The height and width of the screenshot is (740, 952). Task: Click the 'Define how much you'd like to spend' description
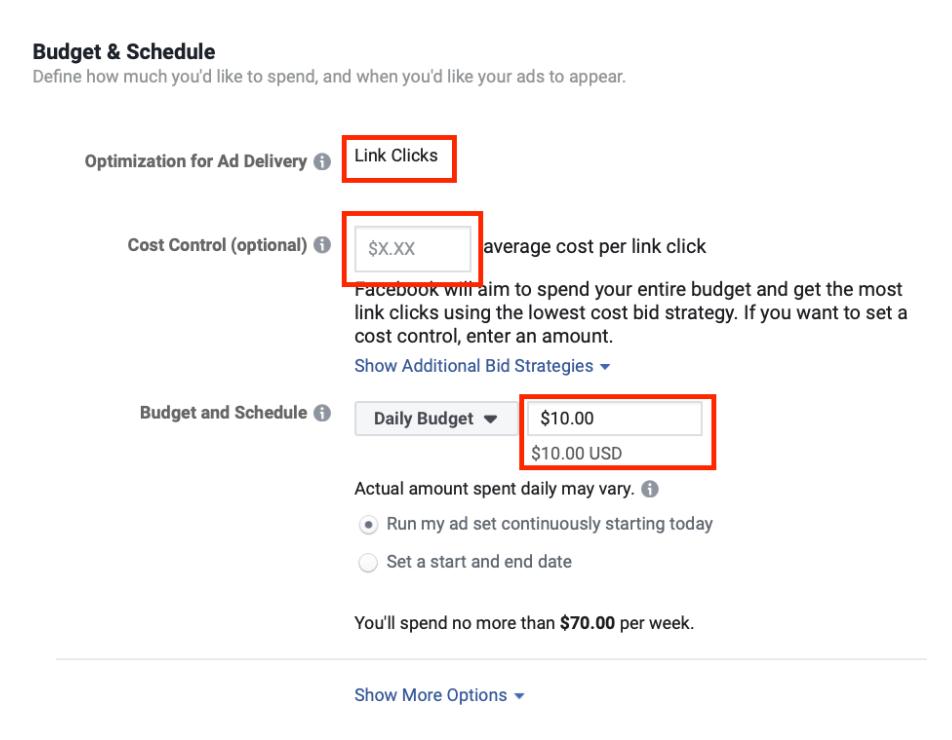pyautogui.click(x=329, y=77)
